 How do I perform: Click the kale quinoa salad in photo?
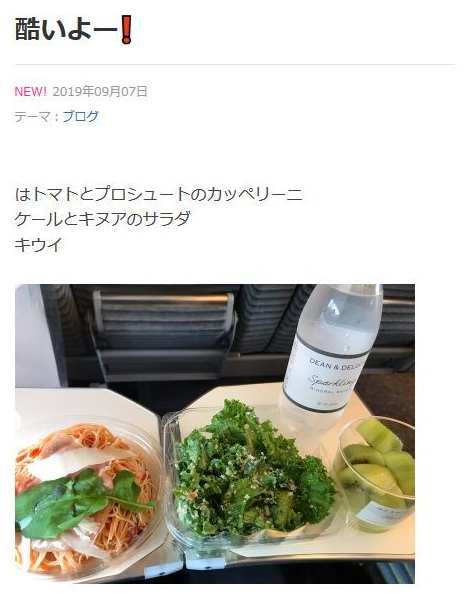tap(253, 470)
